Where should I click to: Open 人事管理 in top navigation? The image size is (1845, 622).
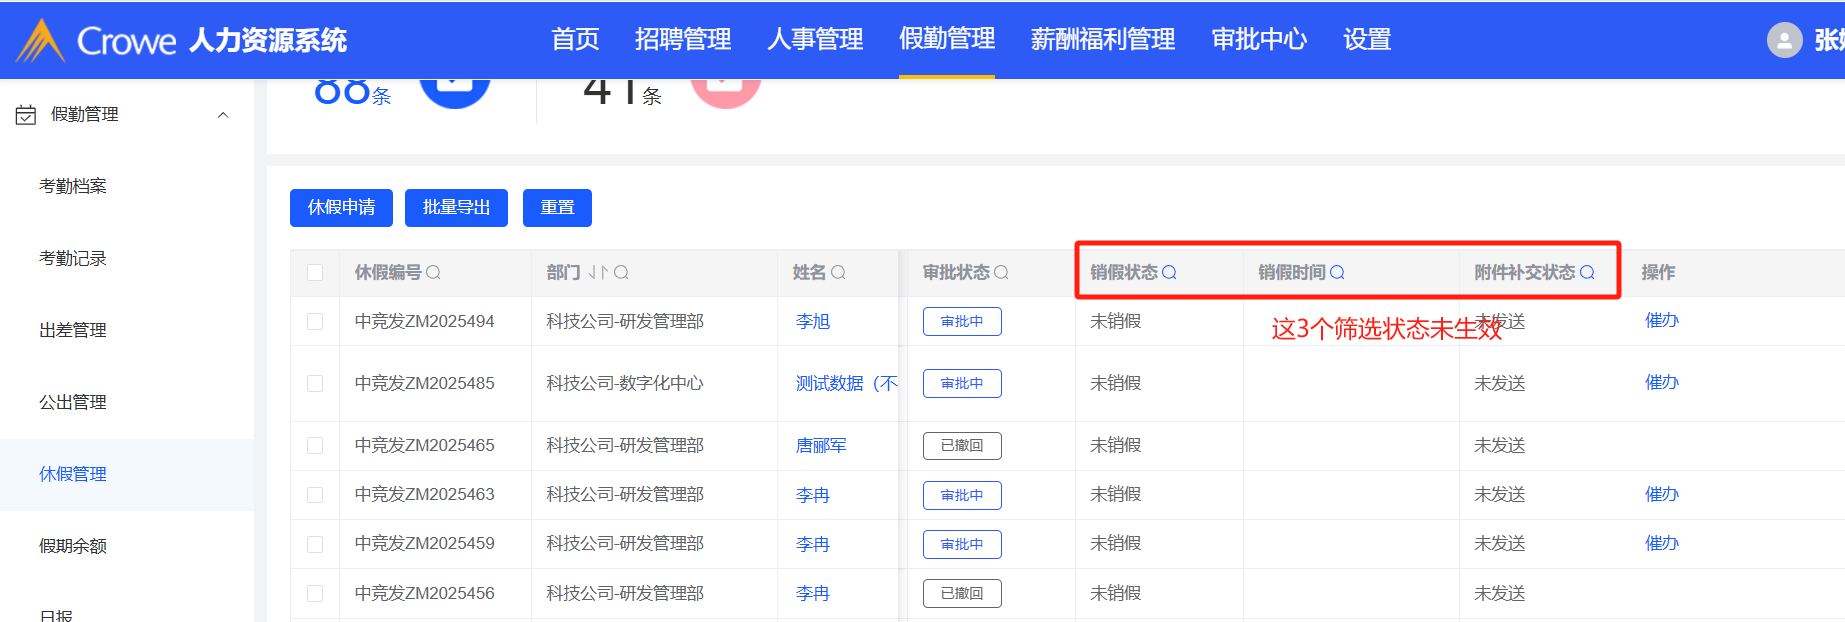815,39
